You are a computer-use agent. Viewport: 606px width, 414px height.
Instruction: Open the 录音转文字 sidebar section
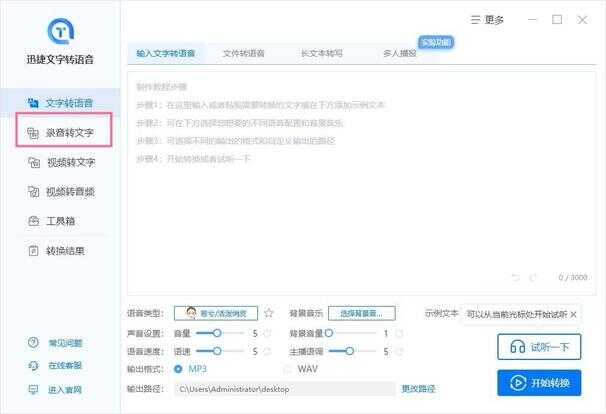[x=60, y=133]
